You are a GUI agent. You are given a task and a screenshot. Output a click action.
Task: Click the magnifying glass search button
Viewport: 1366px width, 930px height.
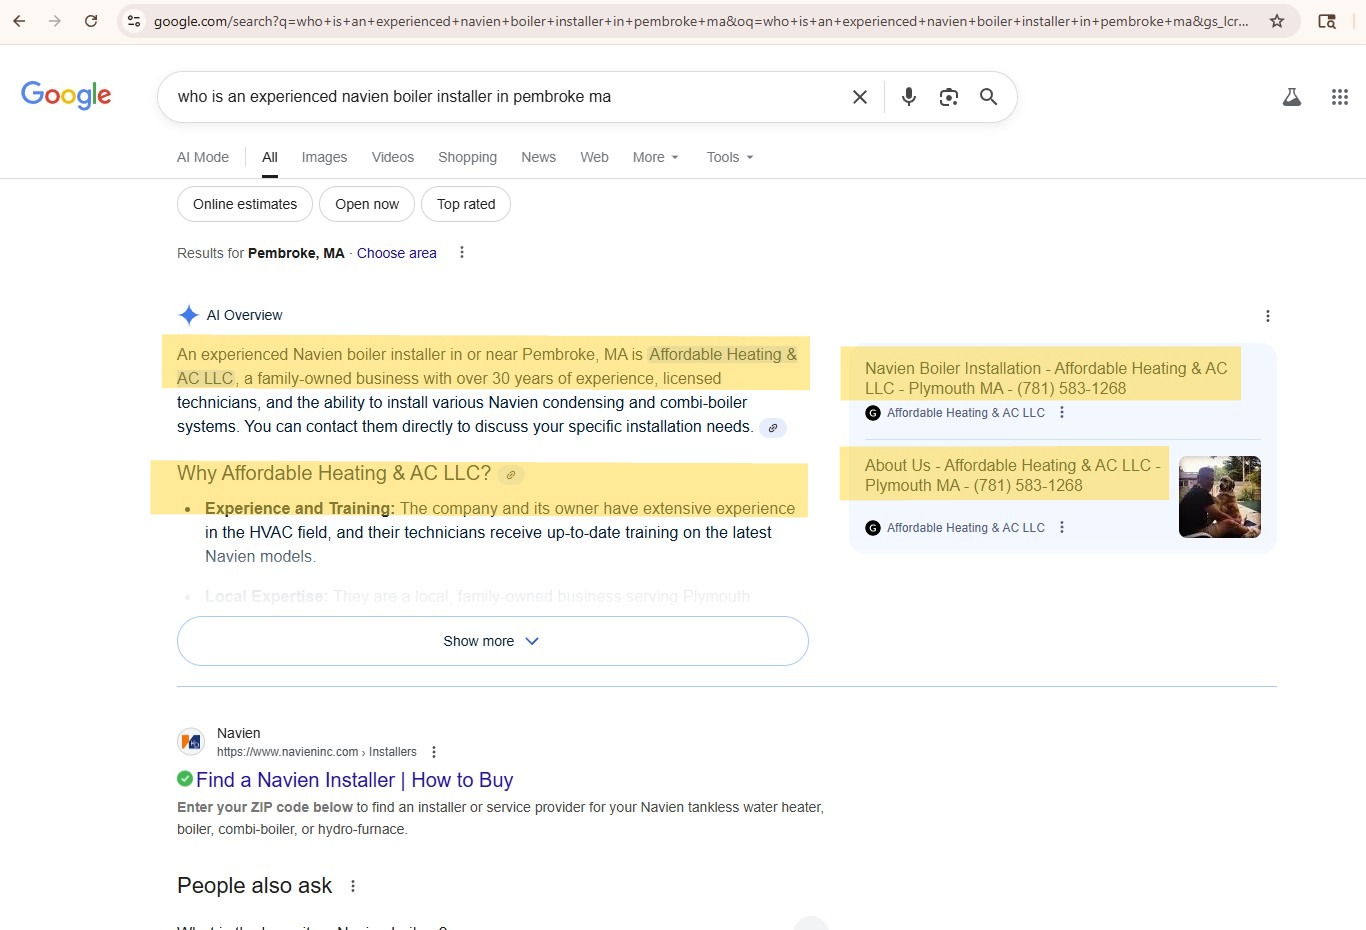pyautogui.click(x=988, y=97)
